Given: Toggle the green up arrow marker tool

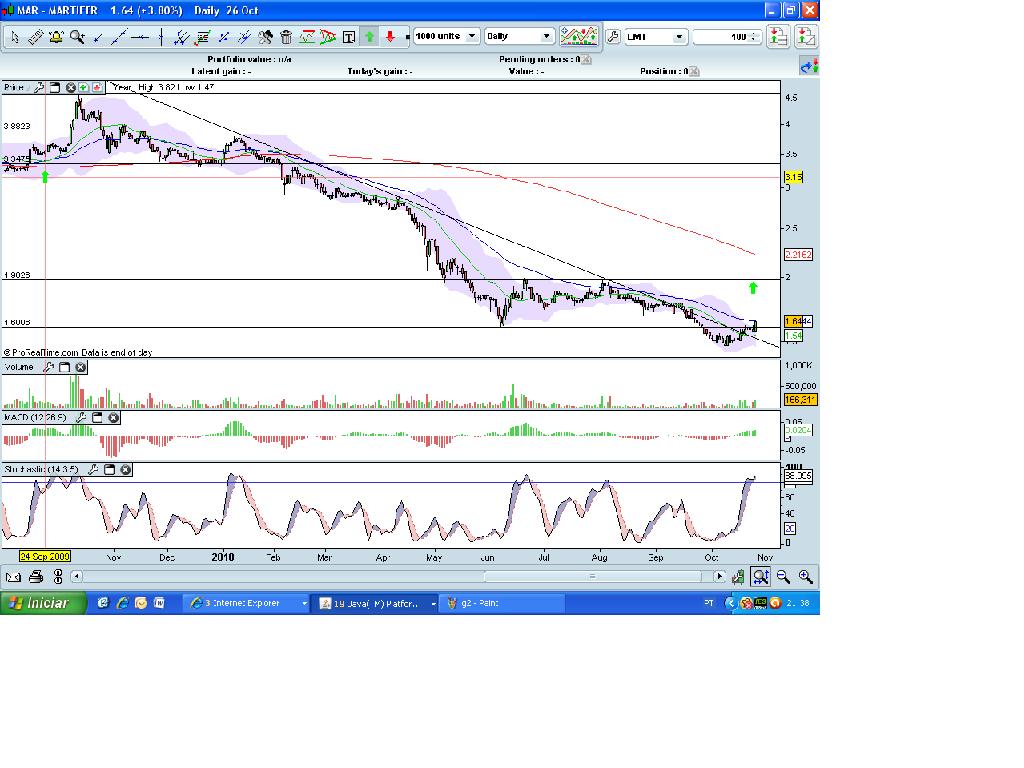Looking at the screenshot, I should click(370, 37).
